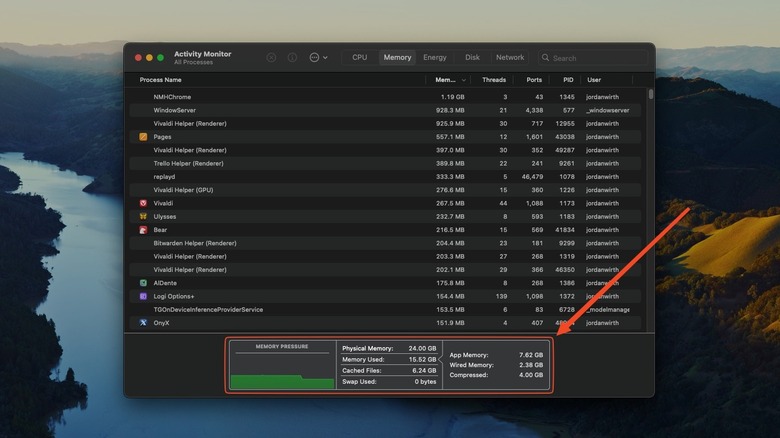Click the Pages app icon in list
This screenshot has height=438, width=780.
click(x=143, y=137)
